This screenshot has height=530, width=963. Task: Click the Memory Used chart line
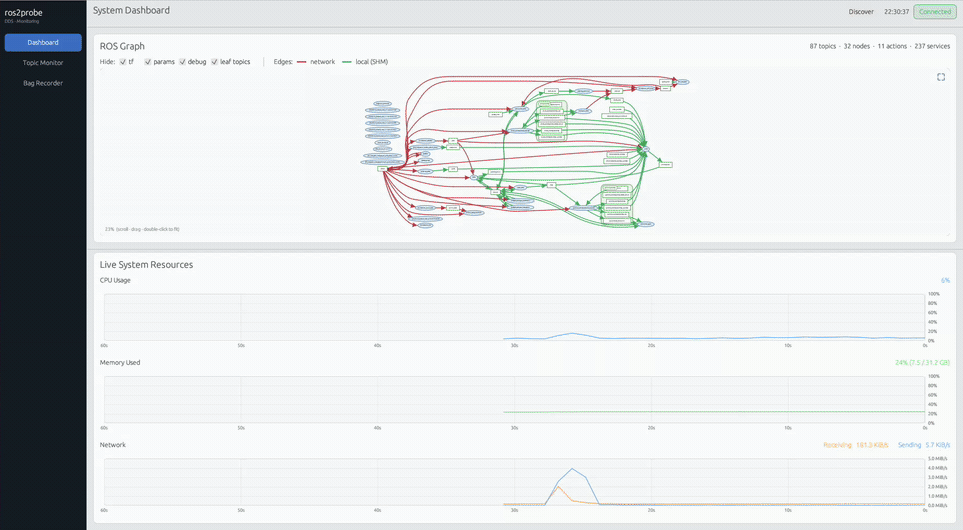click(x=714, y=411)
